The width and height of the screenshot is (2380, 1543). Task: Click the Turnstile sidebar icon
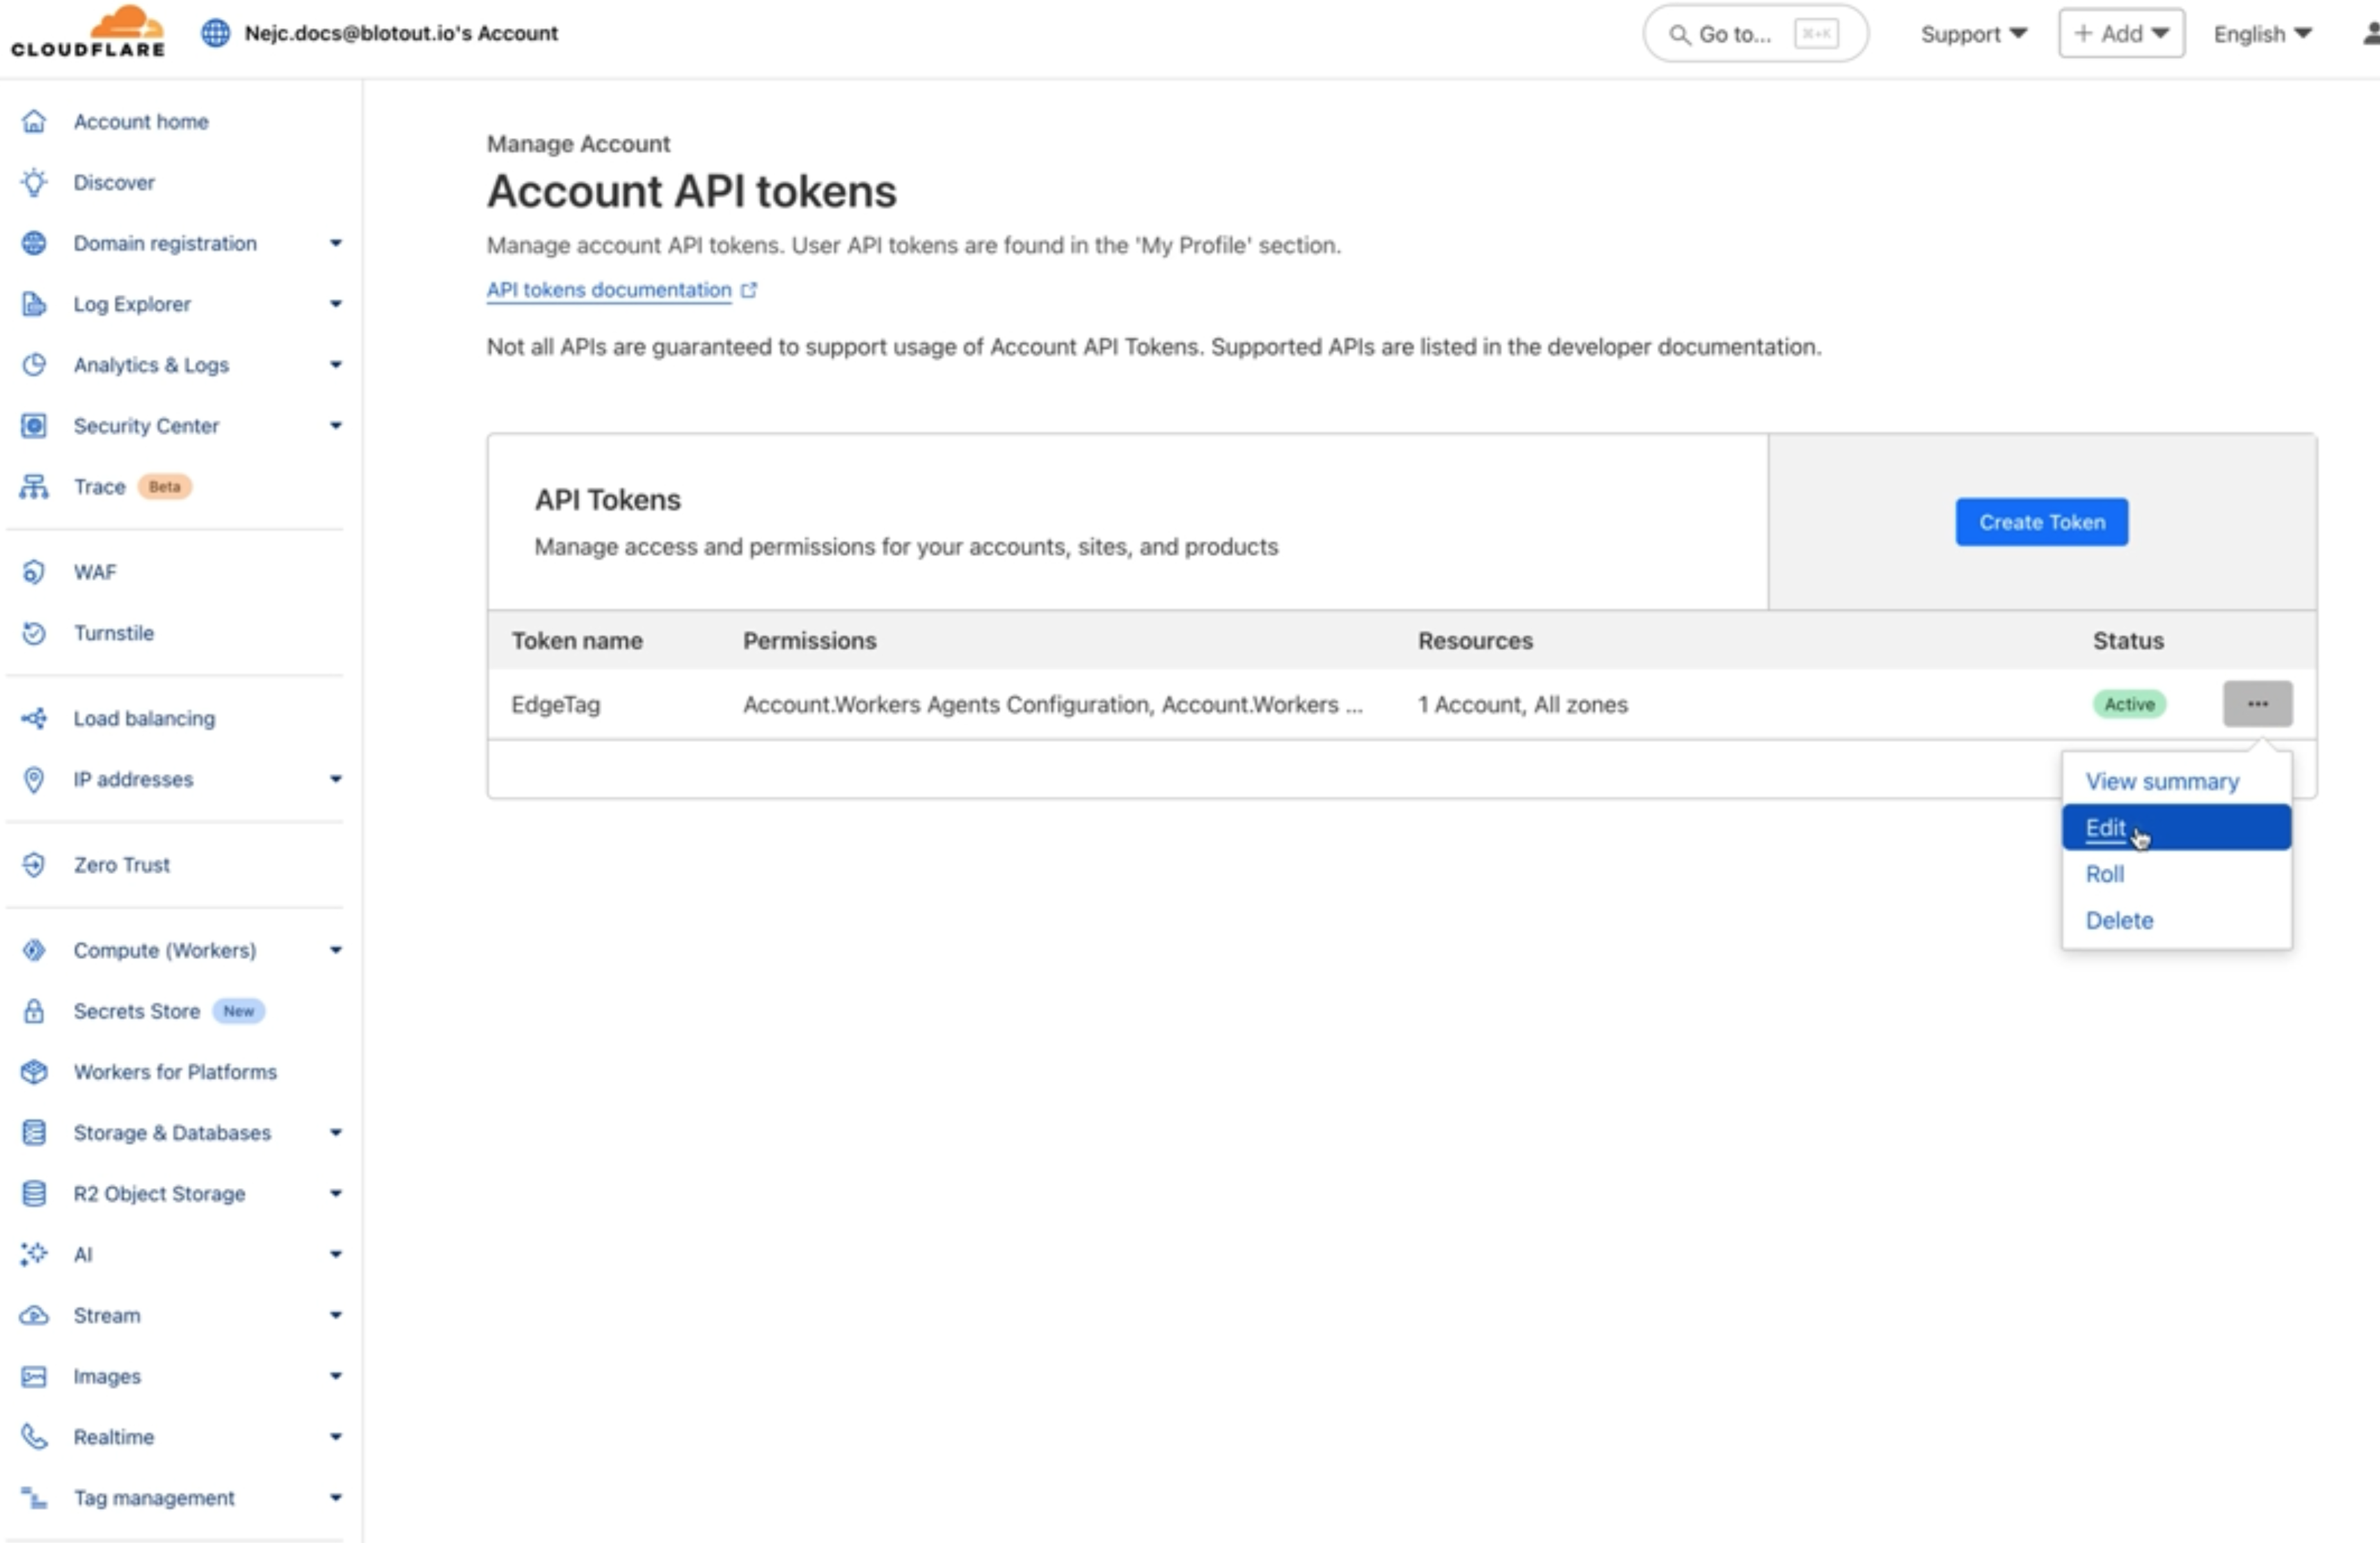[34, 633]
